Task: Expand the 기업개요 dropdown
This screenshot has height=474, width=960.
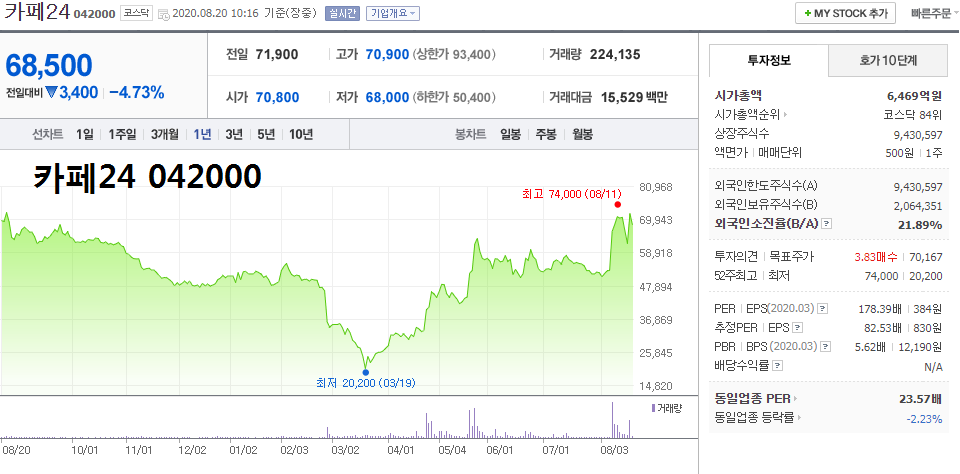Action: click(x=392, y=13)
